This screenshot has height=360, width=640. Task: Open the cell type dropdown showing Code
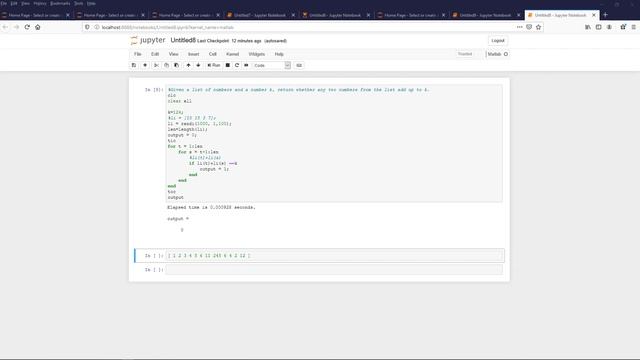(271, 65)
